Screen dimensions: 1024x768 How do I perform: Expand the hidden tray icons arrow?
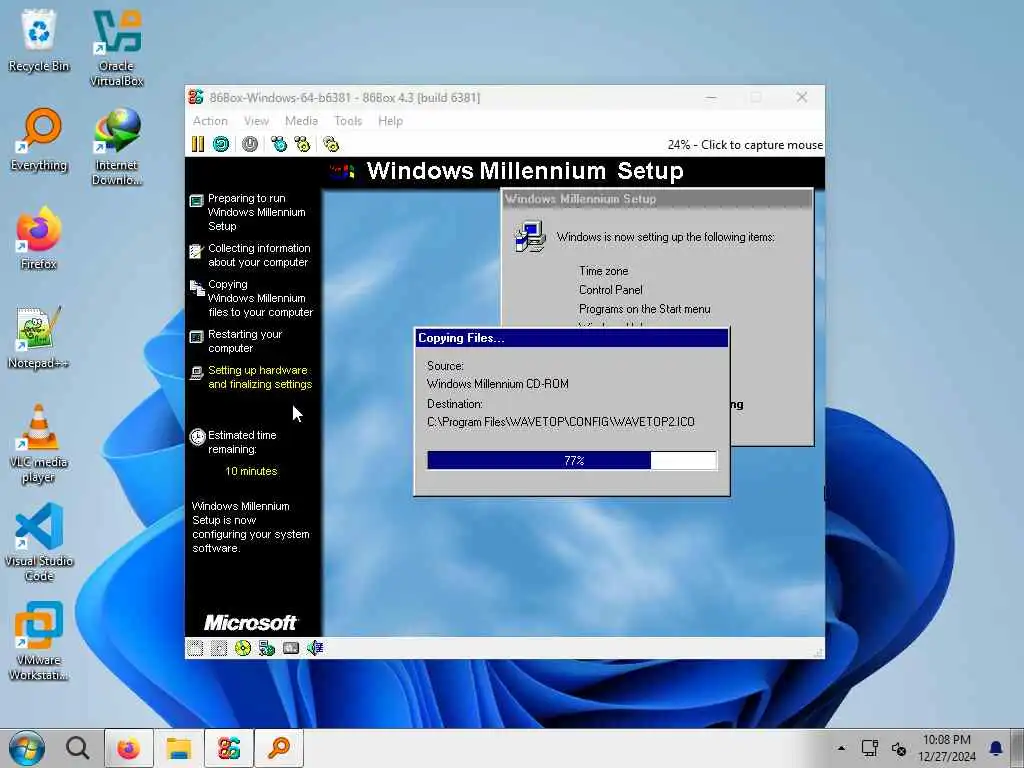(x=841, y=748)
